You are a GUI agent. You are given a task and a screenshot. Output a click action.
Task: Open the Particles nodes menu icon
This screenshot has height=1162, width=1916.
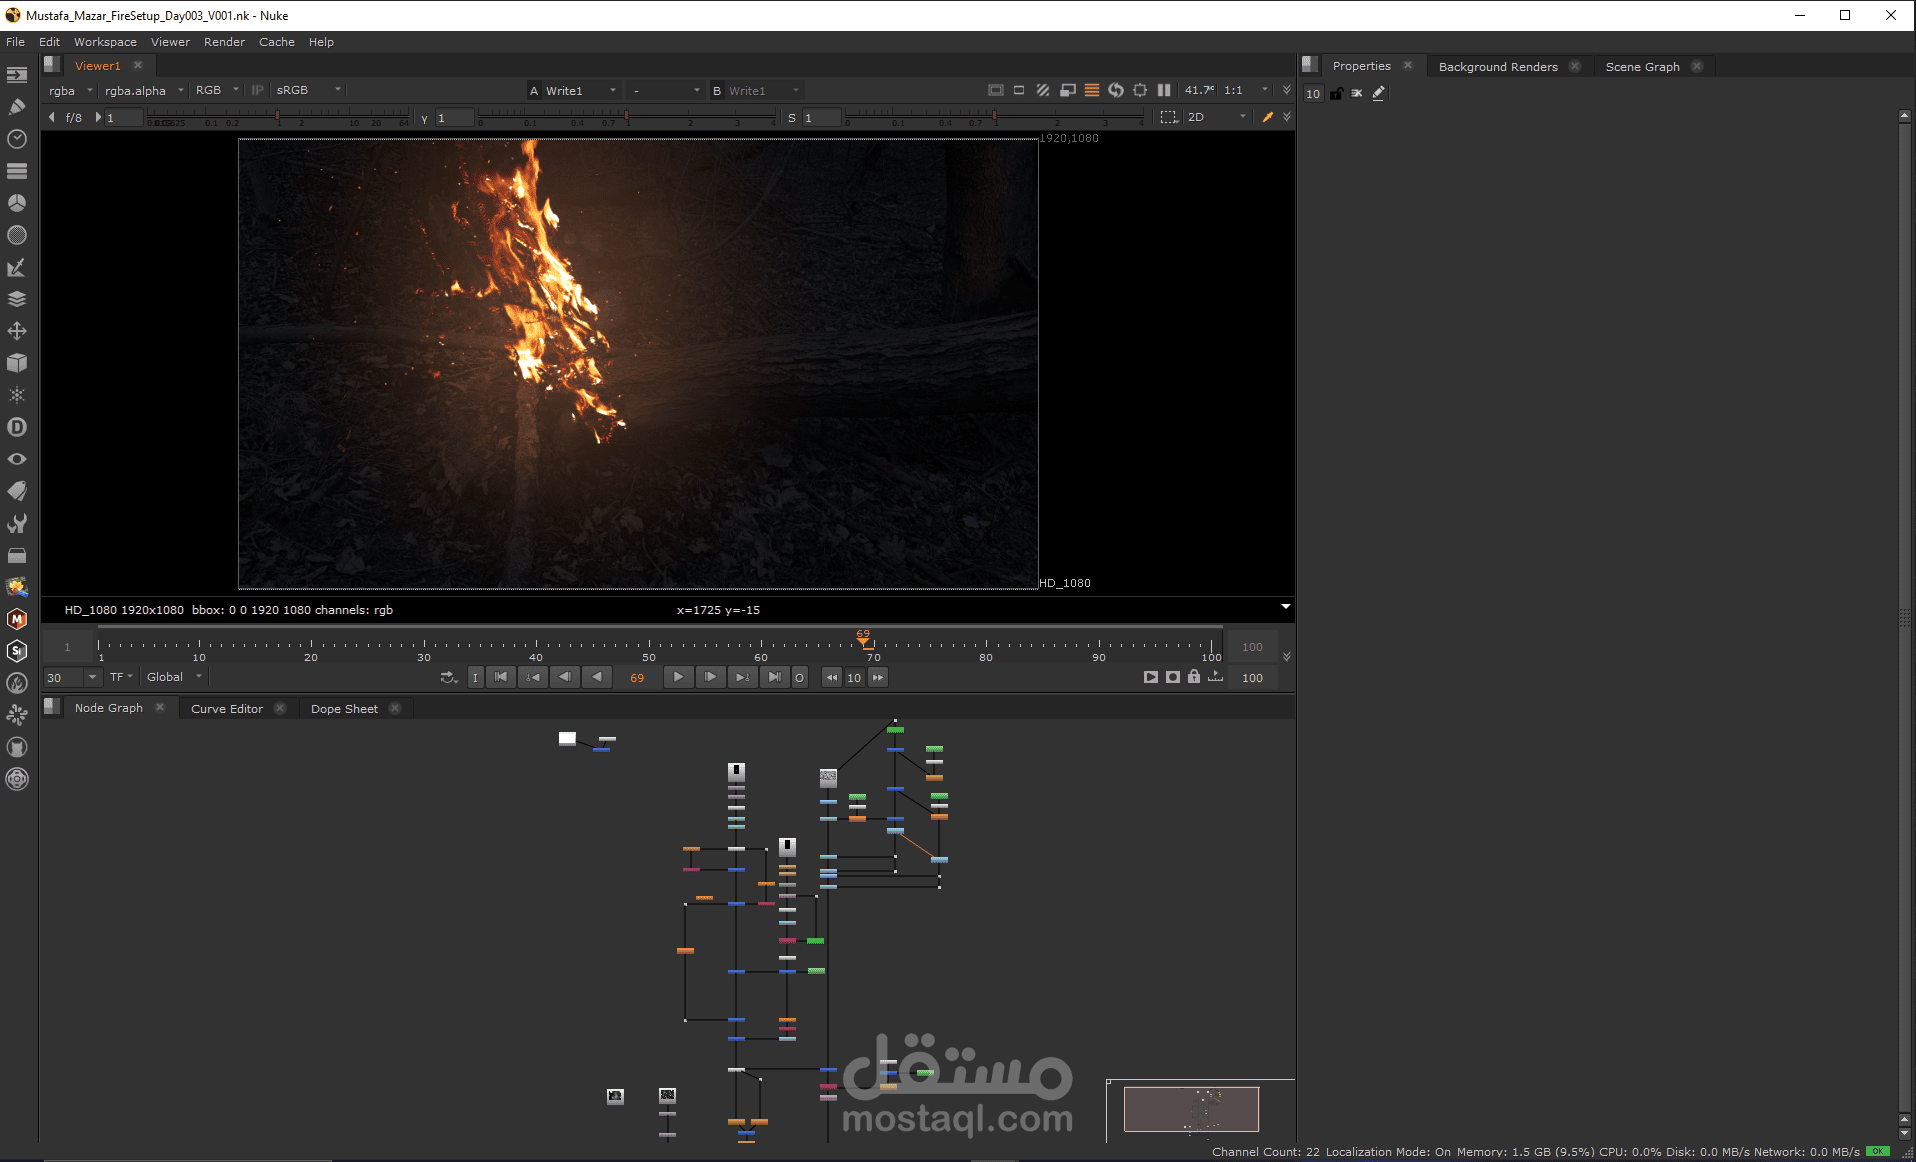[17, 395]
